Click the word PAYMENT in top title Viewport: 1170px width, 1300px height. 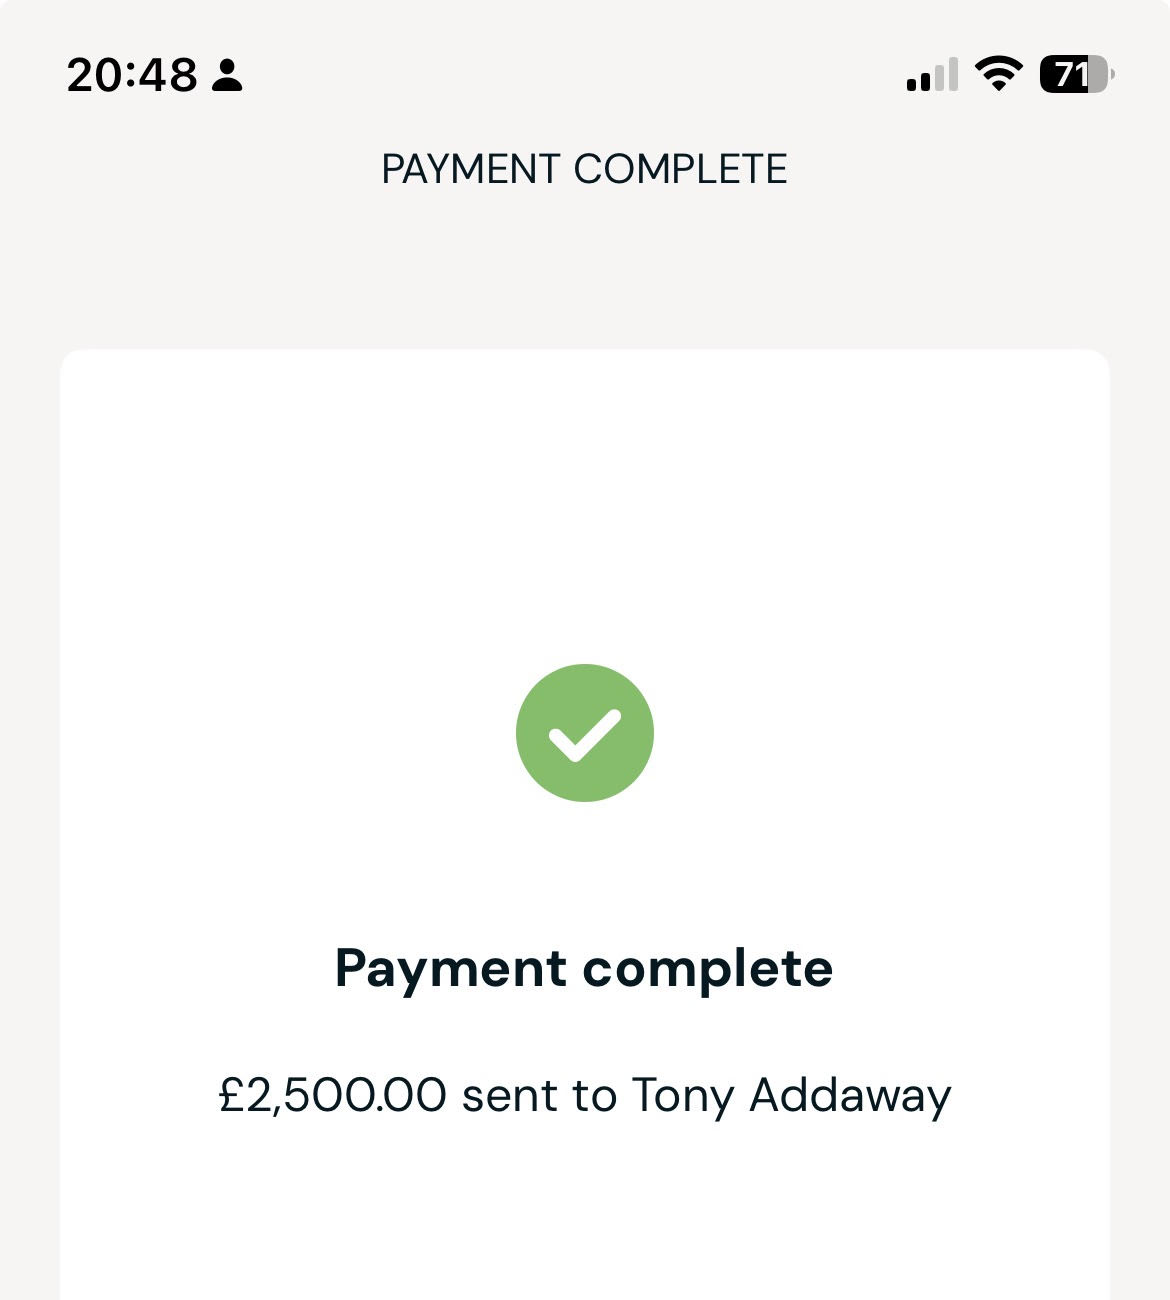(x=470, y=169)
